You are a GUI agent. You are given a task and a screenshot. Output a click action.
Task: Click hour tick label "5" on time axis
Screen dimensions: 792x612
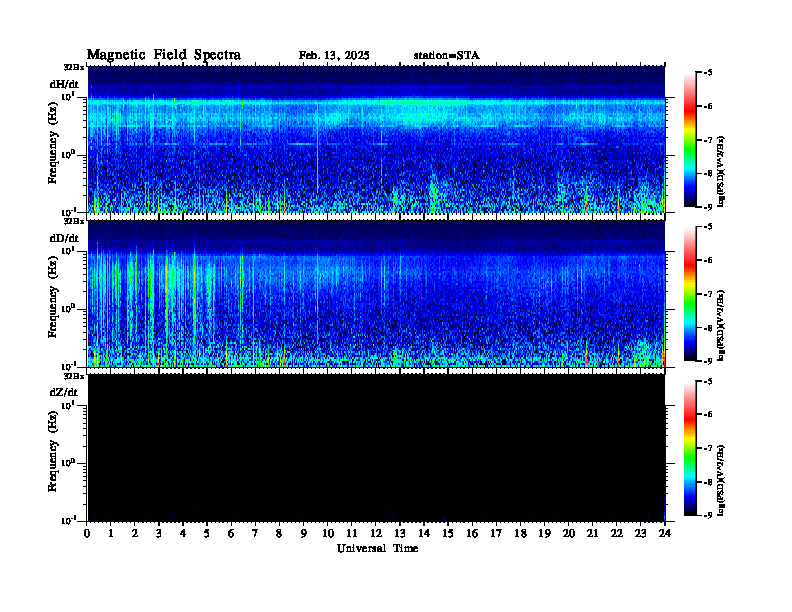pos(207,534)
